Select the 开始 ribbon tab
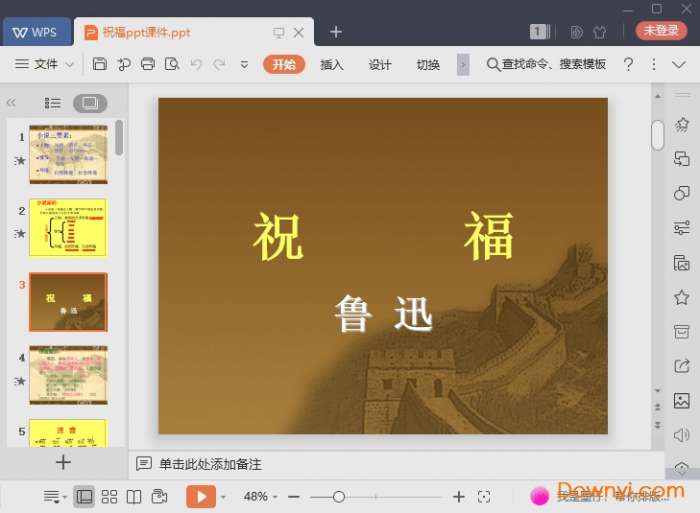This screenshot has height=513, width=700. [284, 64]
